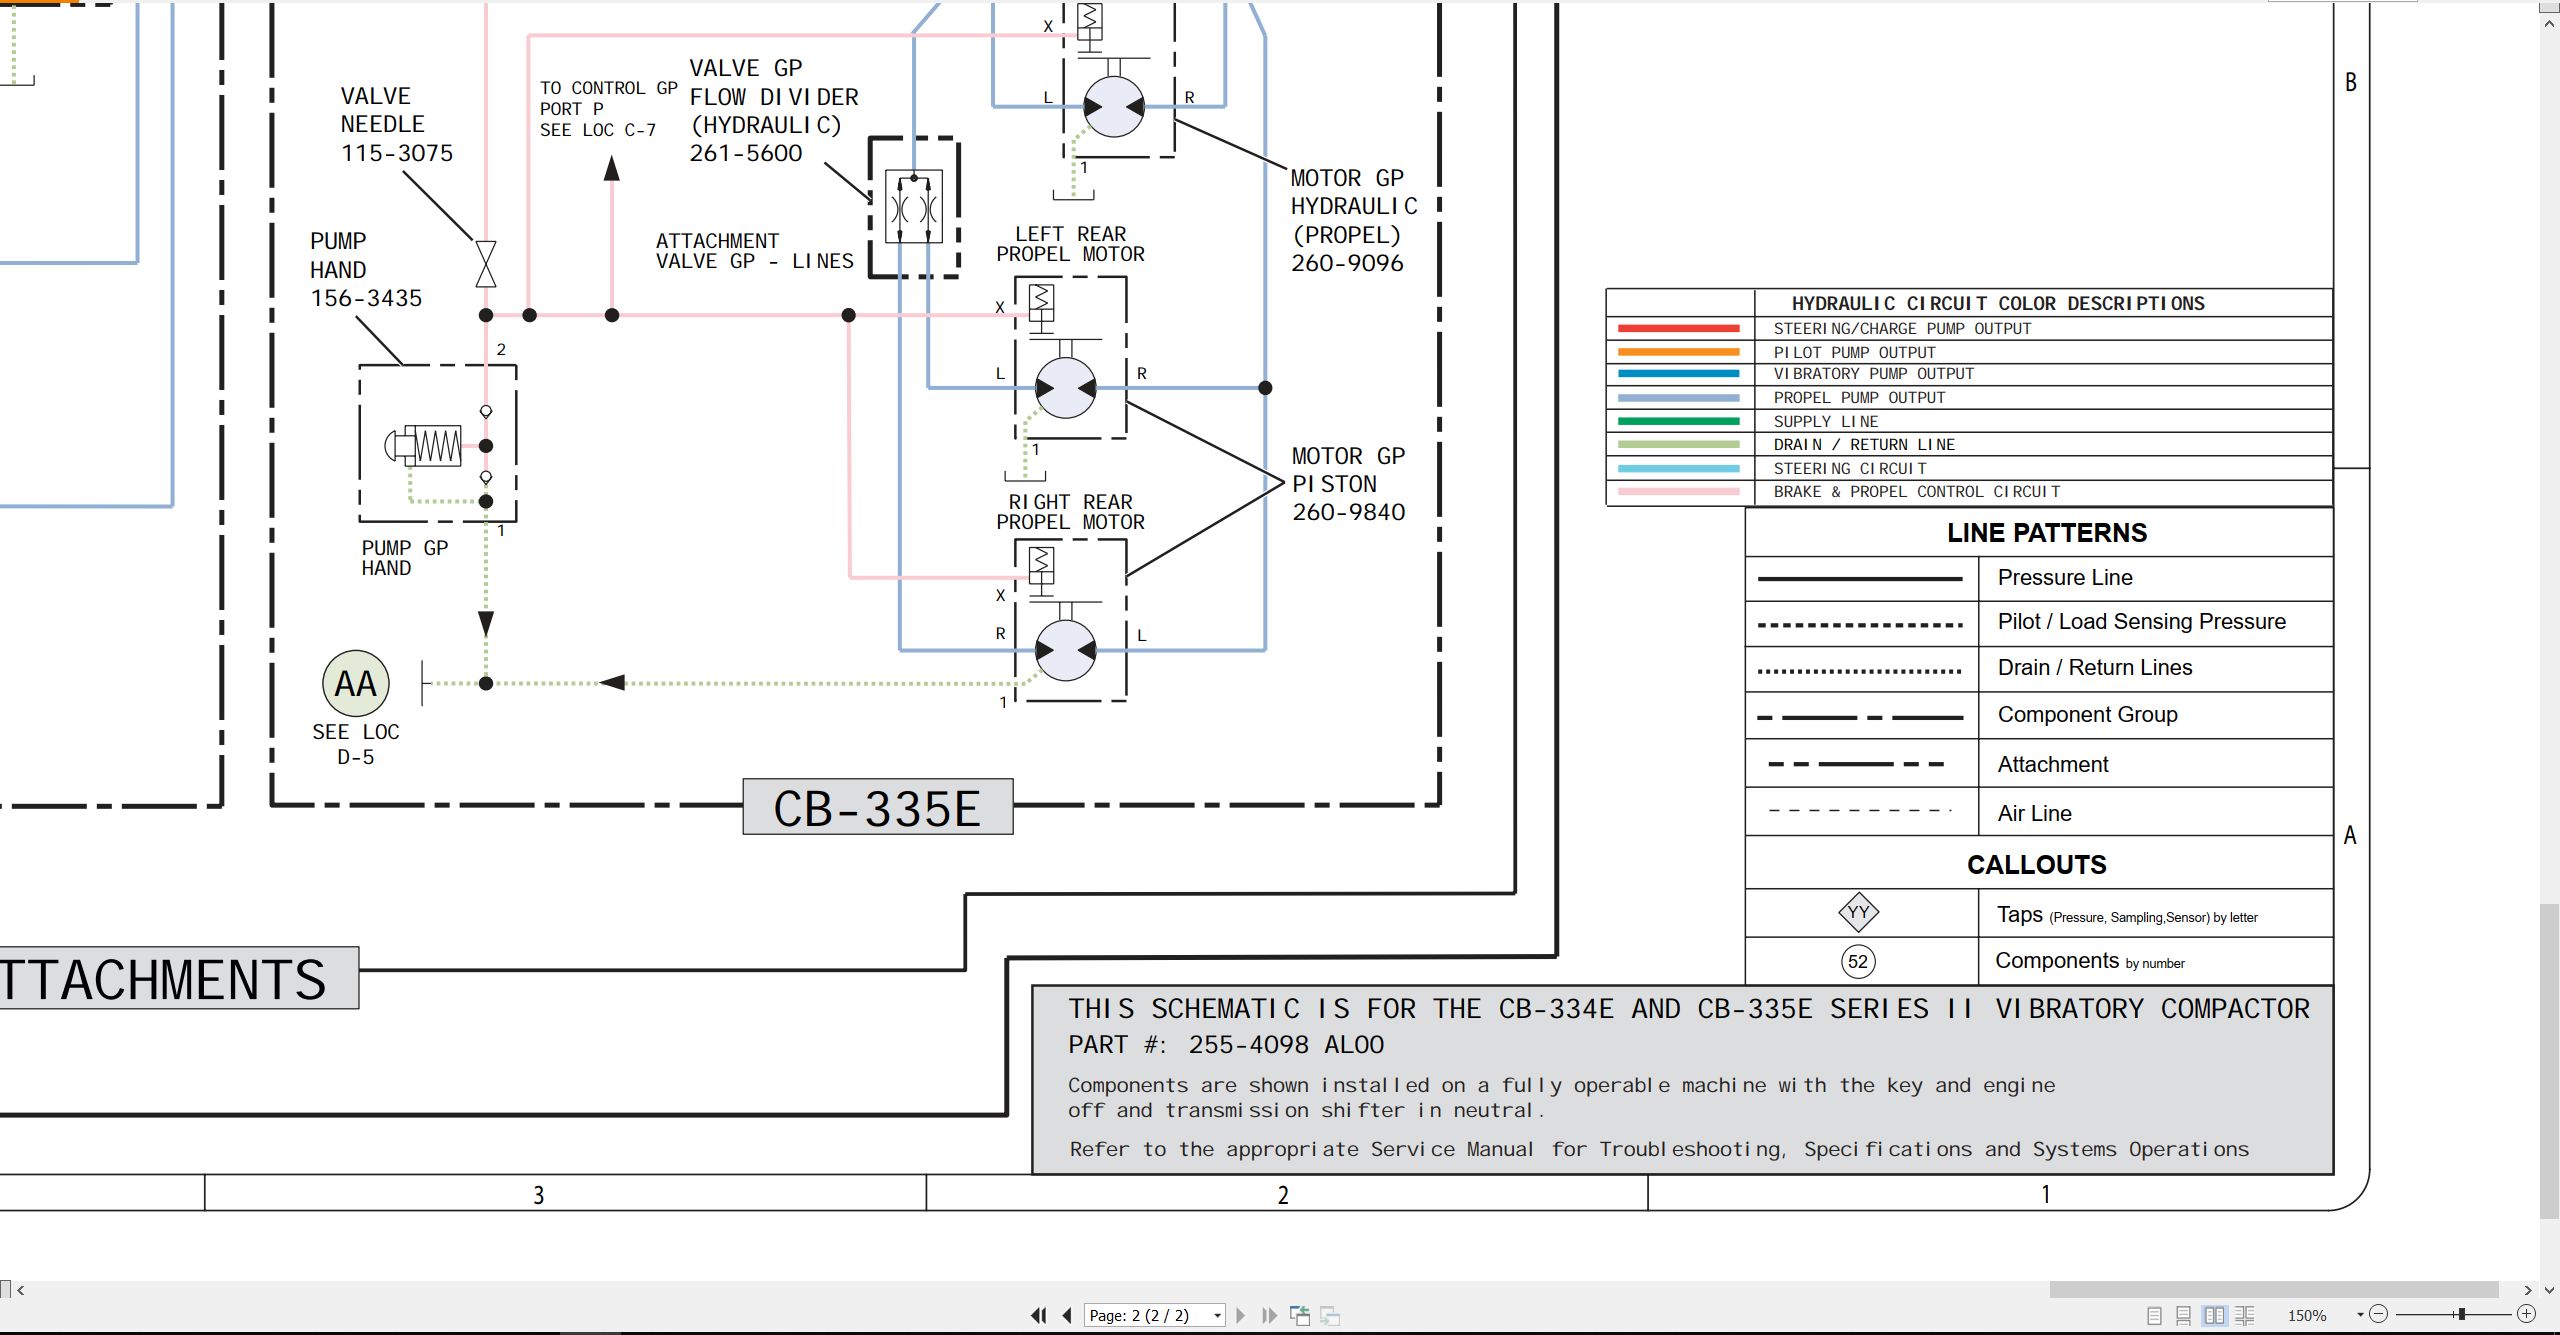Click the horizontal scrollbar thumb
2560x1335 pixels.
point(2274,1290)
